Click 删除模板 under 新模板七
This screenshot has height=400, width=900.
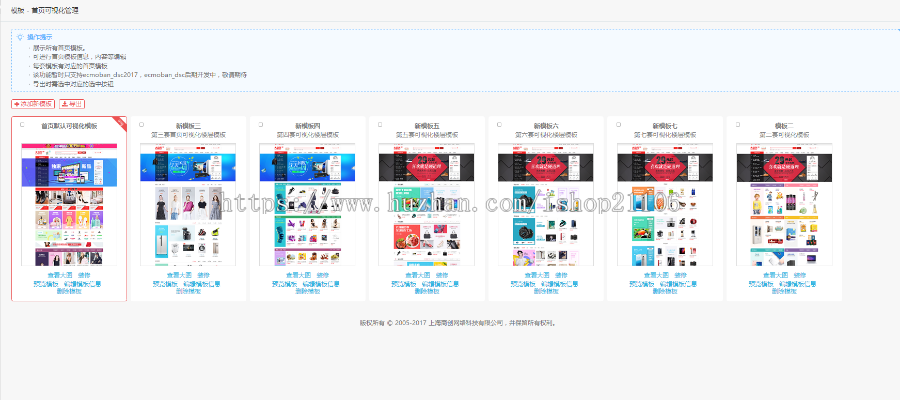coord(665,291)
